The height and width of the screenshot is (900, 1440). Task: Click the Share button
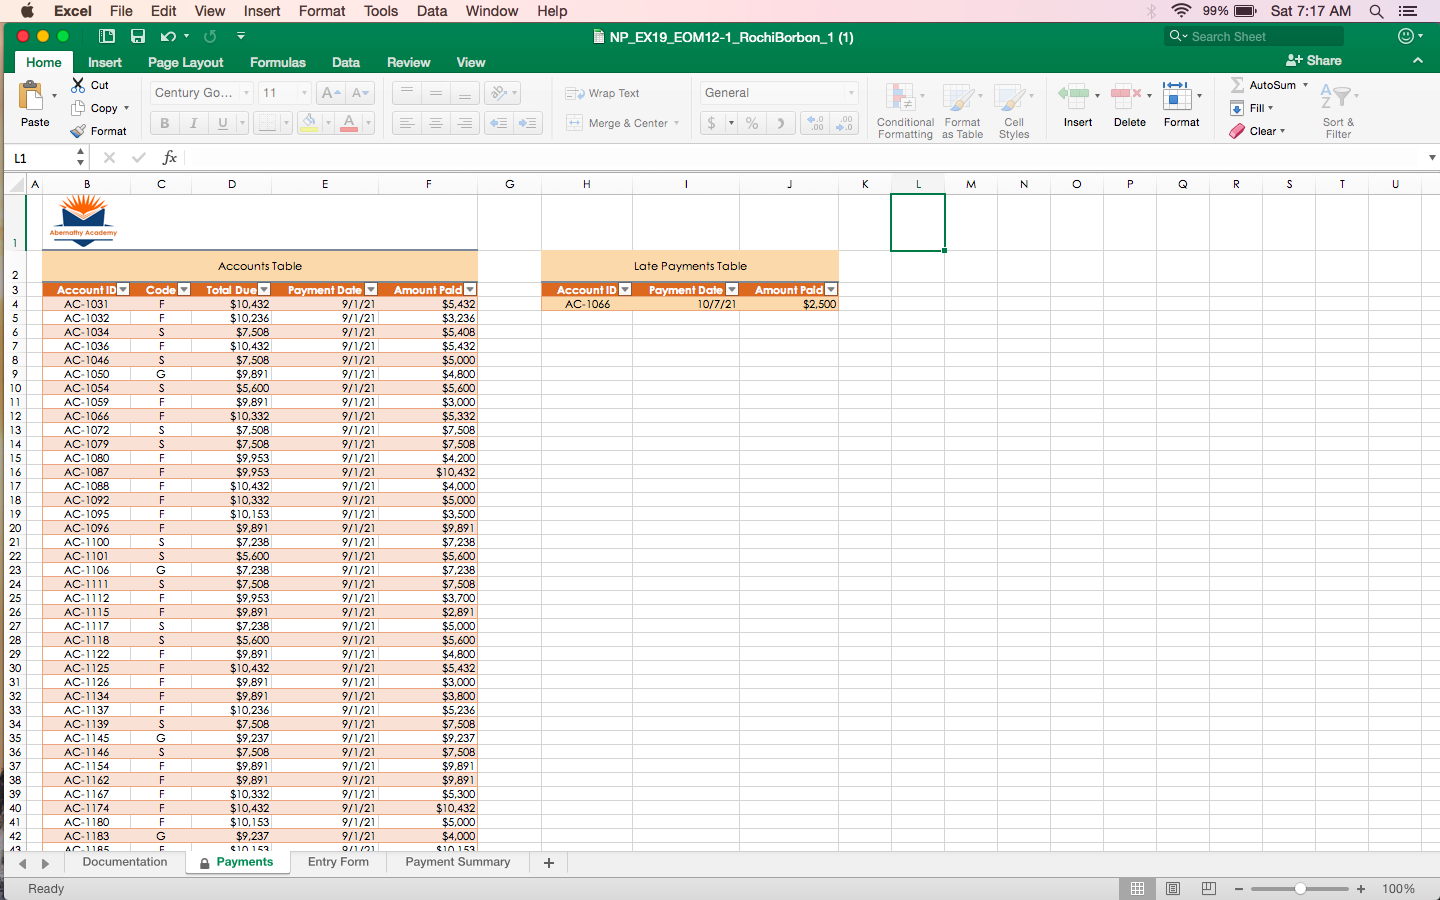click(x=1313, y=60)
